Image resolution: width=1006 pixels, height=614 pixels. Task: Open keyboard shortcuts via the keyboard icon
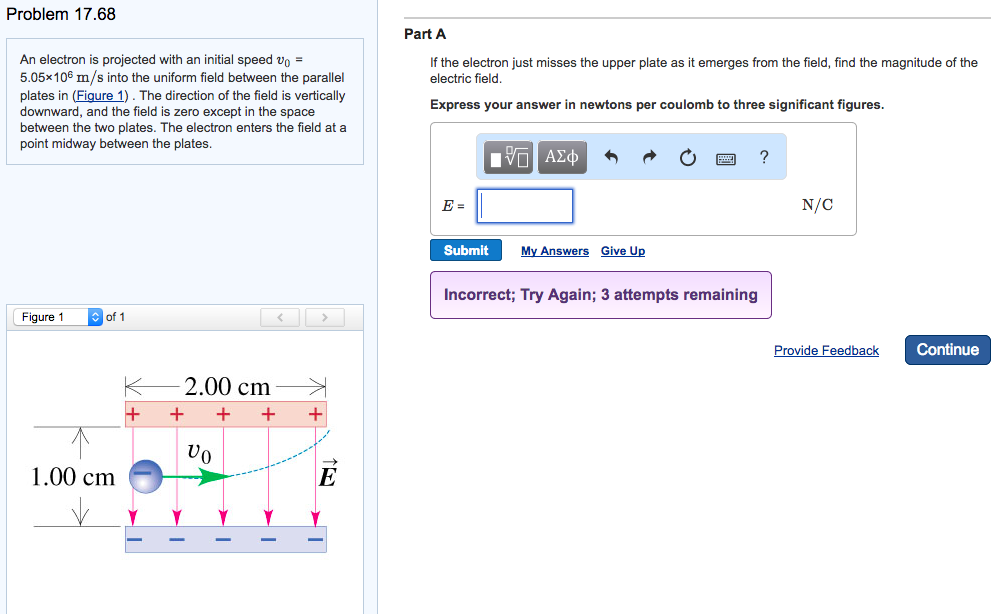coord(725,157)
